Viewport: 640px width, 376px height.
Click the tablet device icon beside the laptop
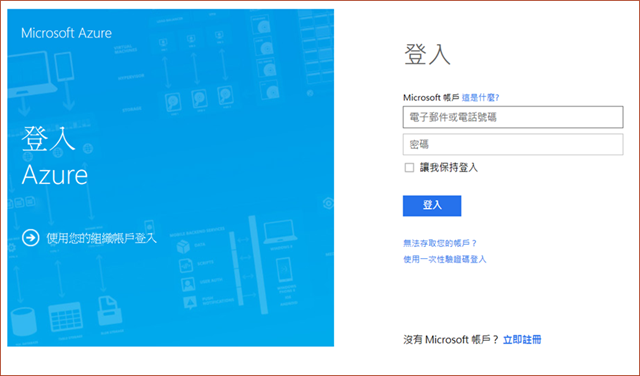tap(64, 66)
